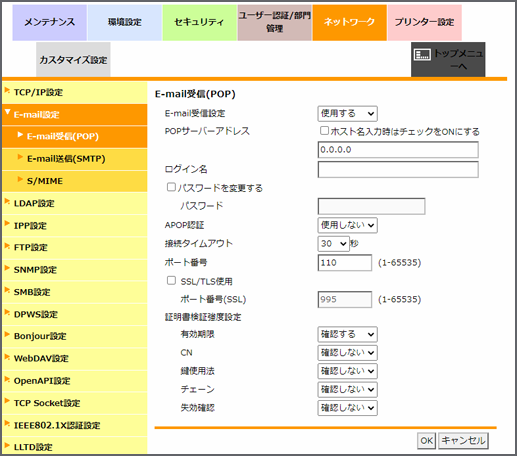Open the セキュリティ tab
517x456 pixels.
coord(199,22)
